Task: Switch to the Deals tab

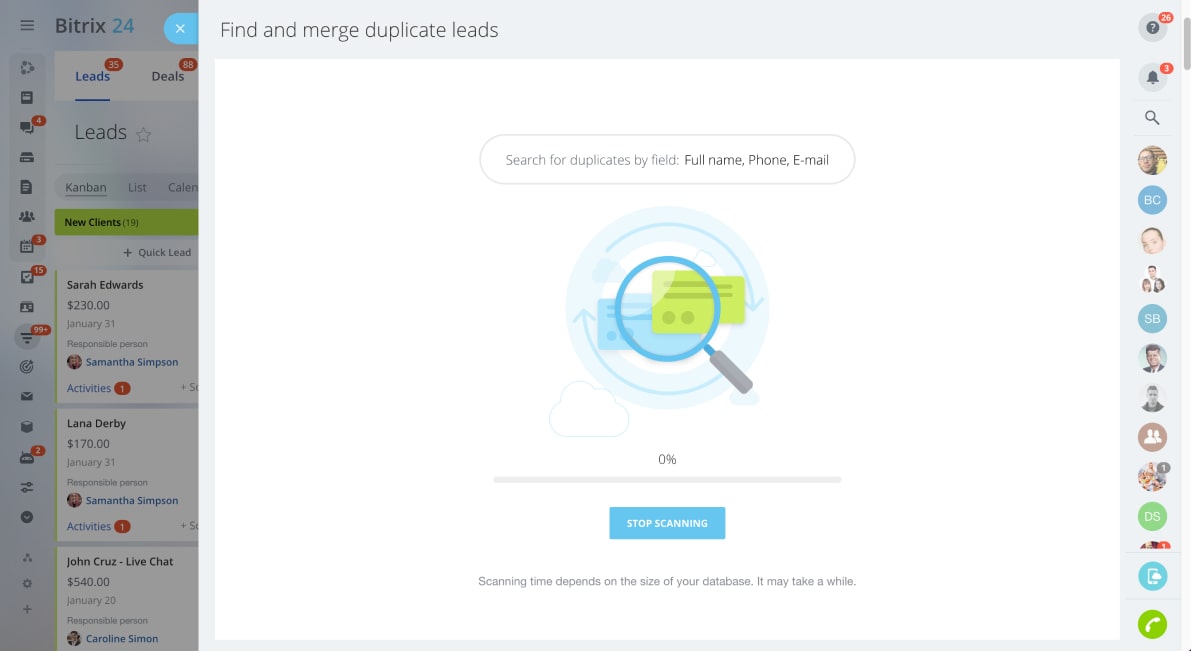Action: pyautogui.click(x=167, y=76)
